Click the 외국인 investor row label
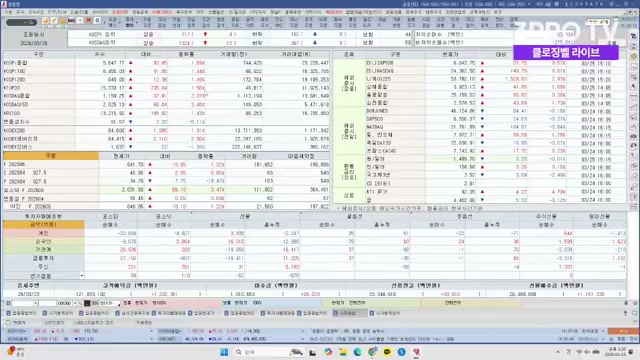Screen dimensions: 640x360 point(43,241)
